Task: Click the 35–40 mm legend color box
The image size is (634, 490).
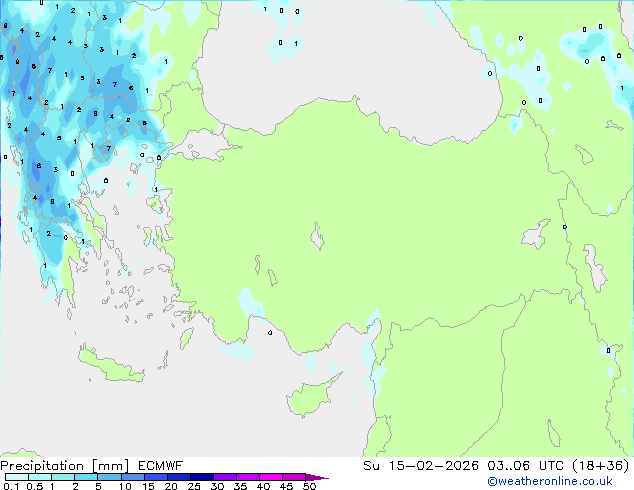Action: coord(247,477)
